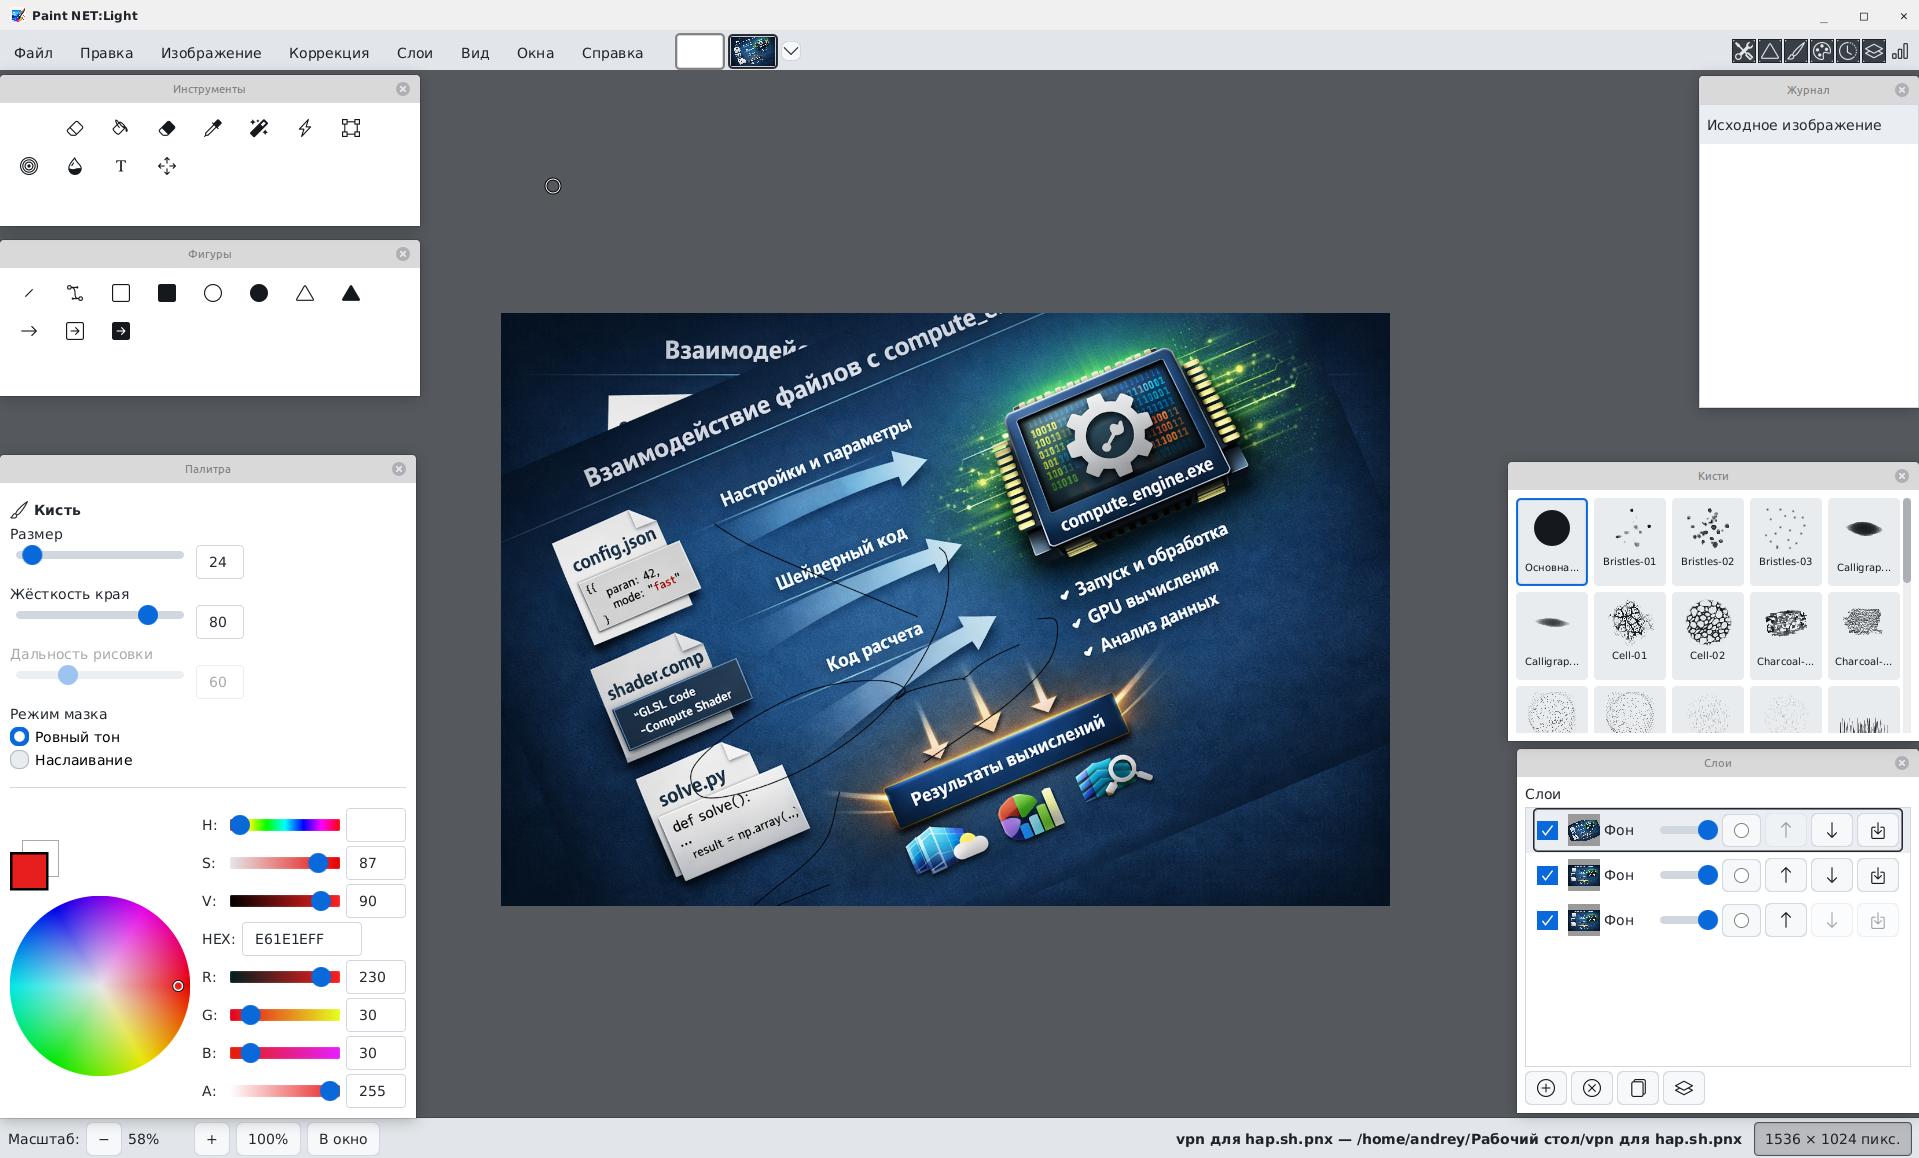1919x1158 pixels.
Task: Open the Слои menu
Action: [x=415, y=53]
